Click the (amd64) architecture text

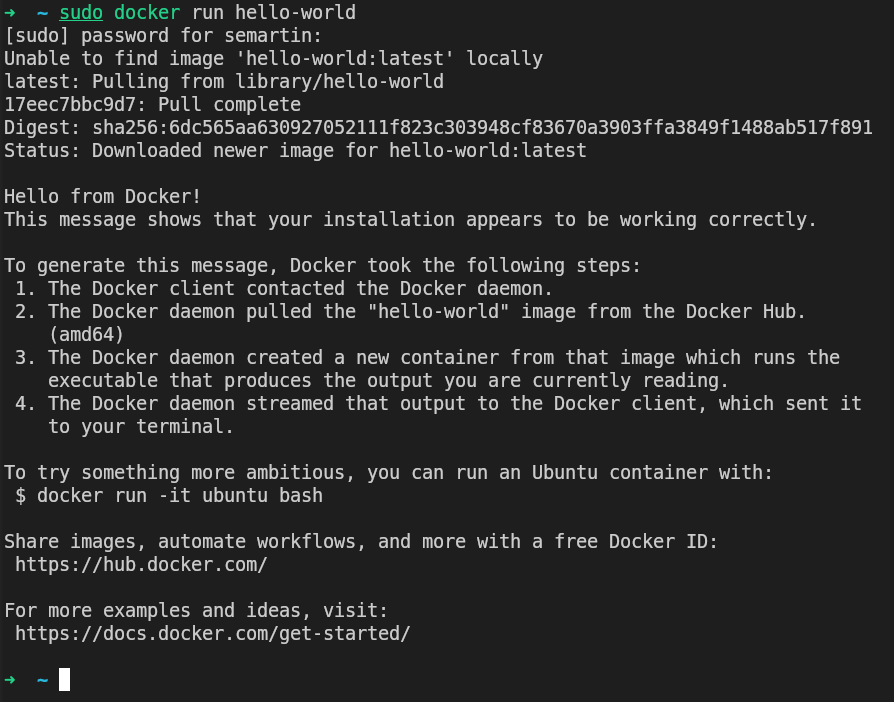pos(86,334)
